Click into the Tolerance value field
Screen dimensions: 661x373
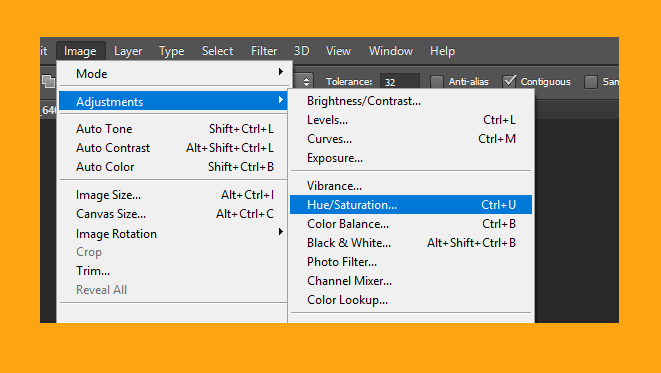399,81
